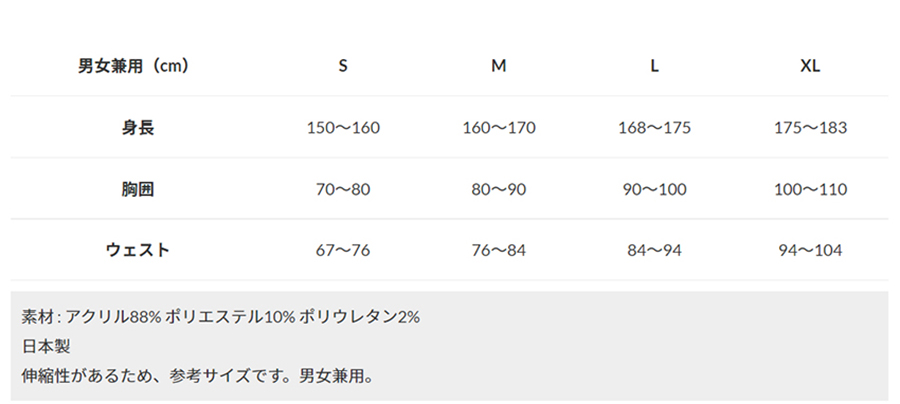Select the 160～170 height value
900x404 pixels.
pos(499,127)
